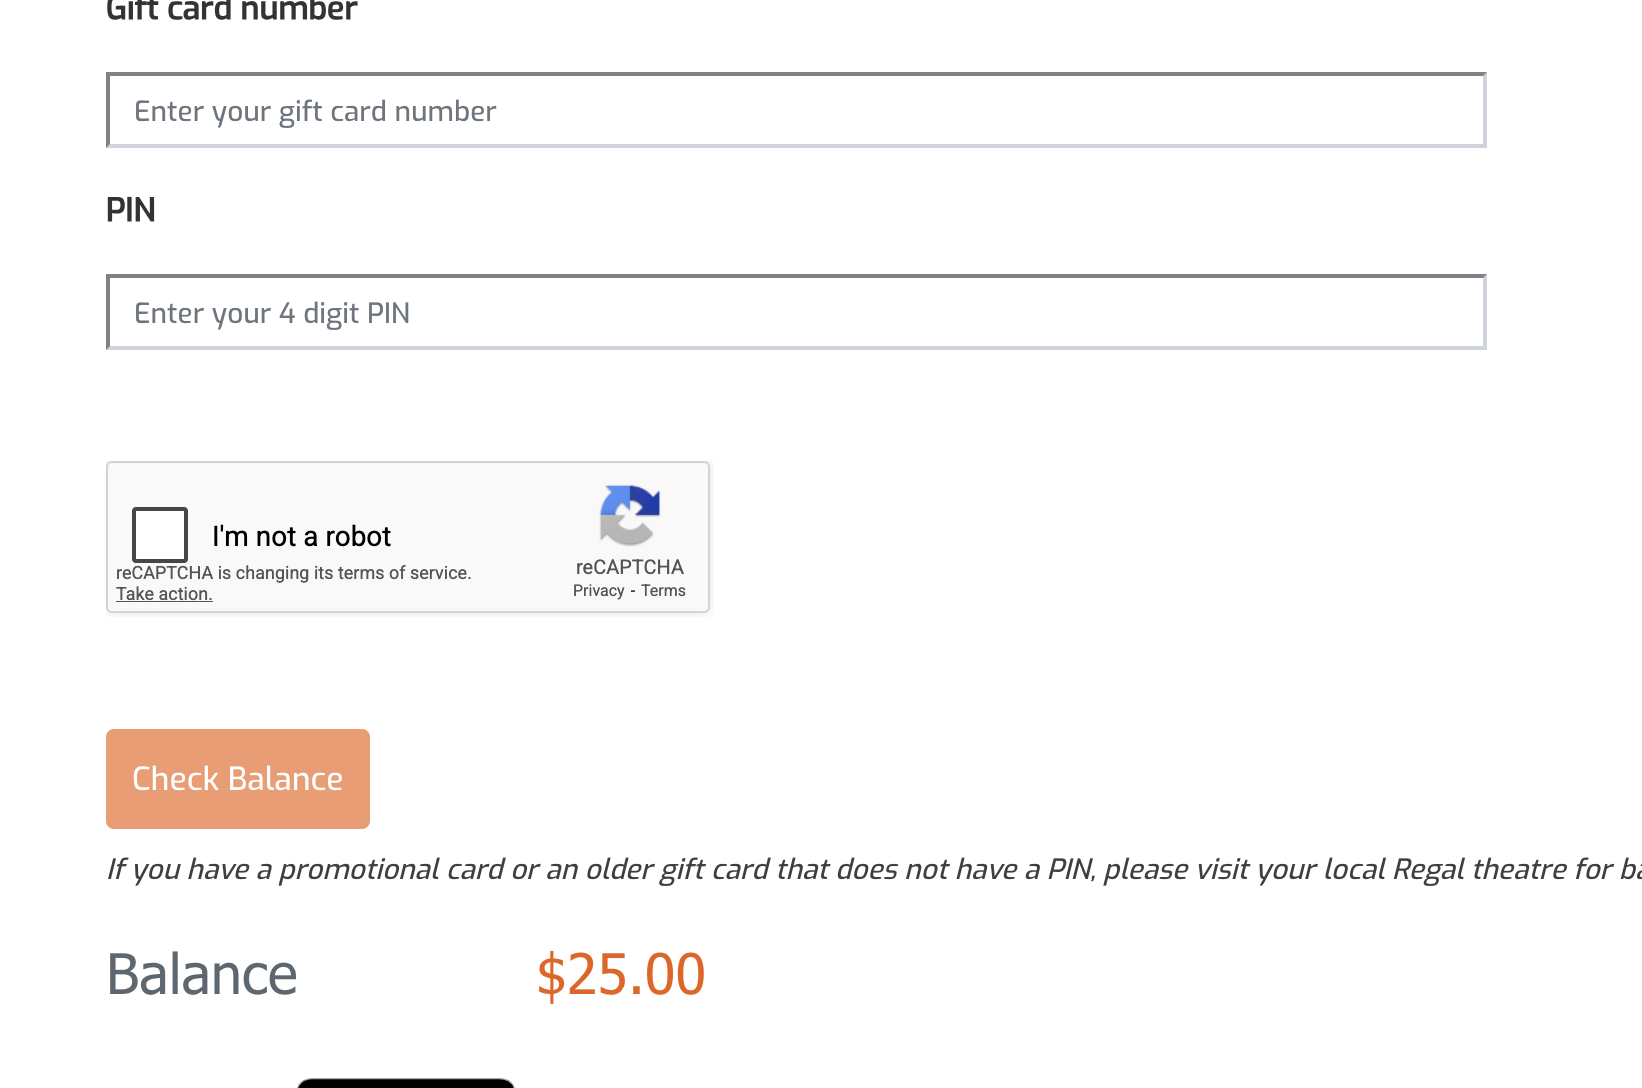Click the $25.00 balance amount
The image size is (1642, 1088).
620,975
